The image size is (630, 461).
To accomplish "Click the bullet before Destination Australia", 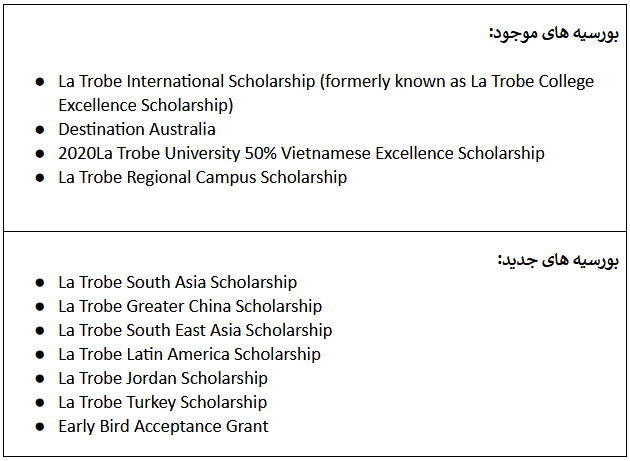I will [40, 130].
